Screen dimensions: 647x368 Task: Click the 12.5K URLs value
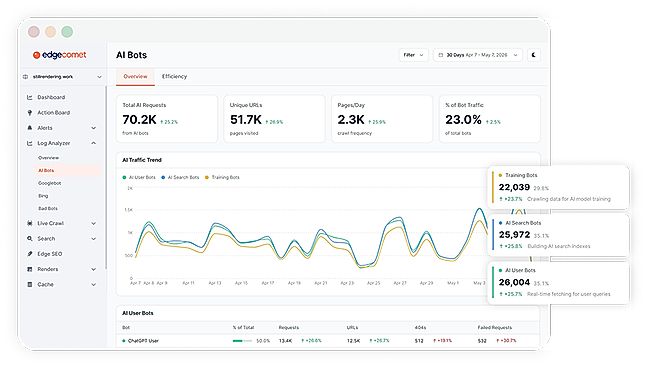pyautogui.click(x=353, y=341)
